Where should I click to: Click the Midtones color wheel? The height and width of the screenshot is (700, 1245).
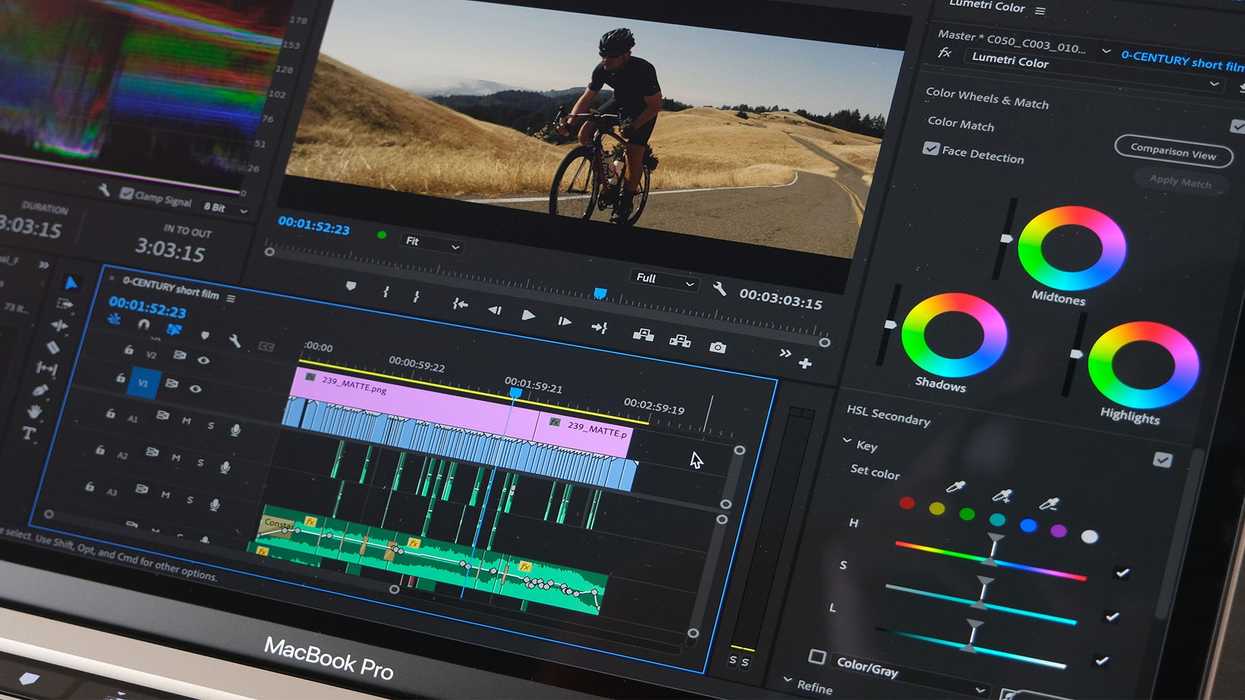pyautogui.click(x=1071, y=248)
